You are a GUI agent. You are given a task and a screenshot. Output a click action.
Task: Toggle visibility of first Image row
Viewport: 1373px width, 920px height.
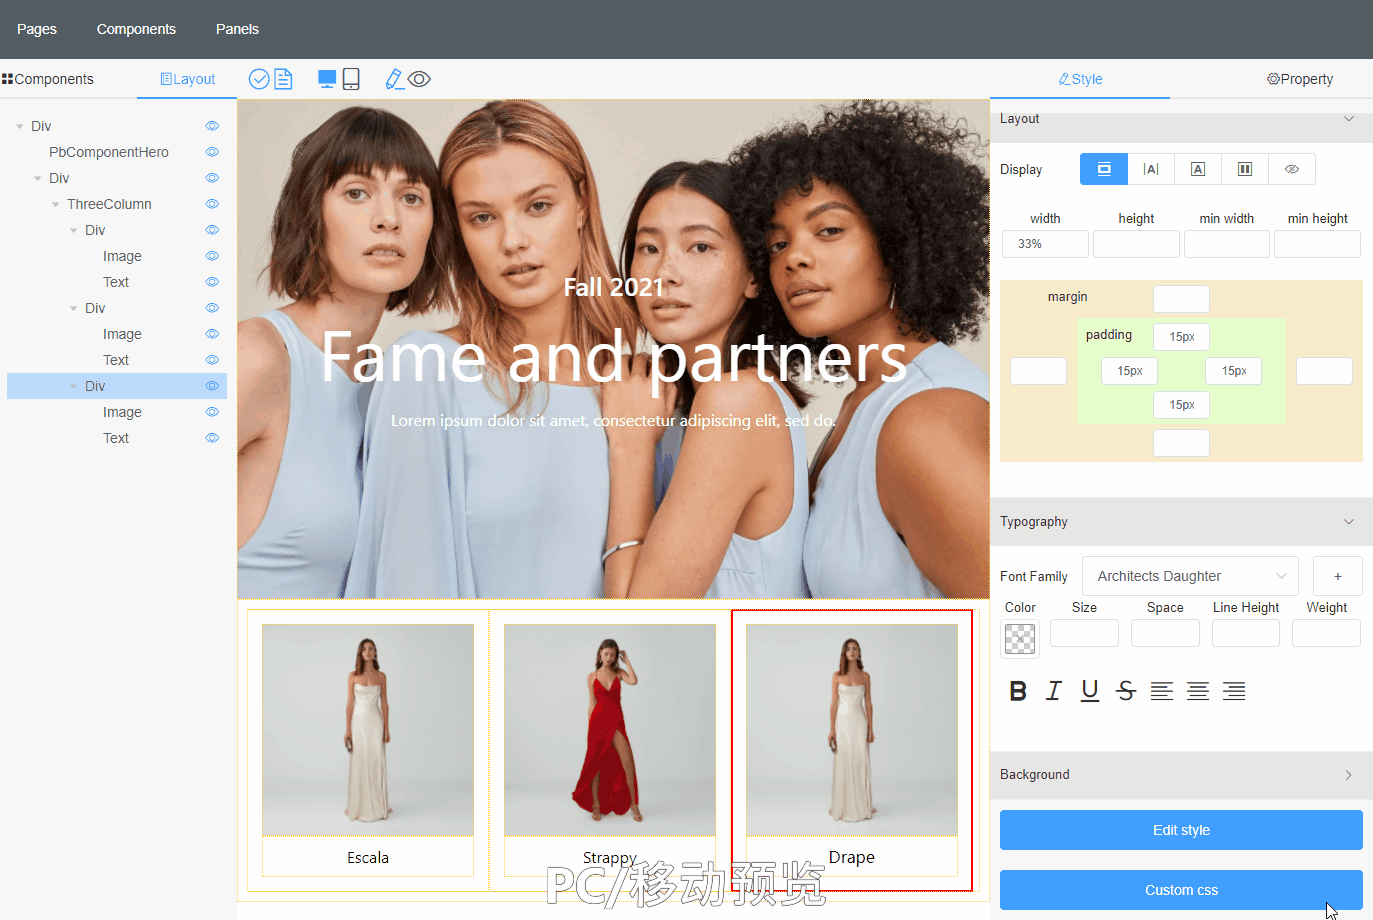tap(212, 256)
